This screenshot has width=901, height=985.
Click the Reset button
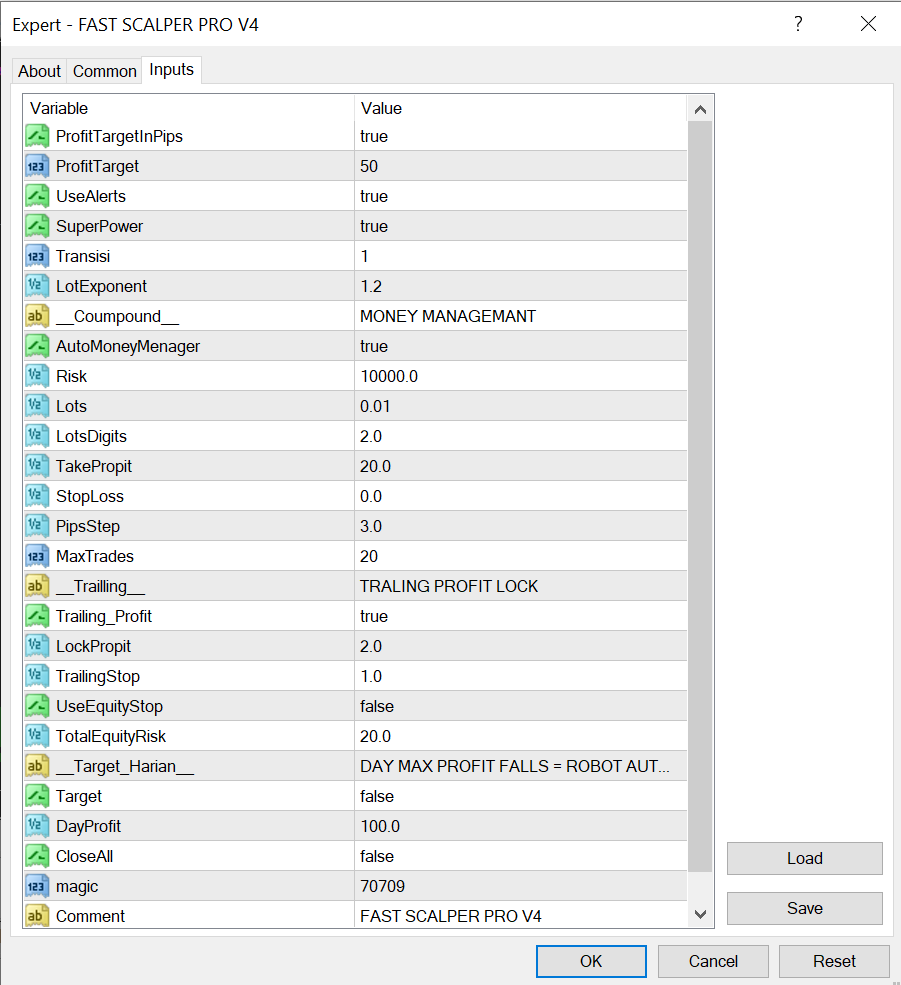tap(834, 961)
